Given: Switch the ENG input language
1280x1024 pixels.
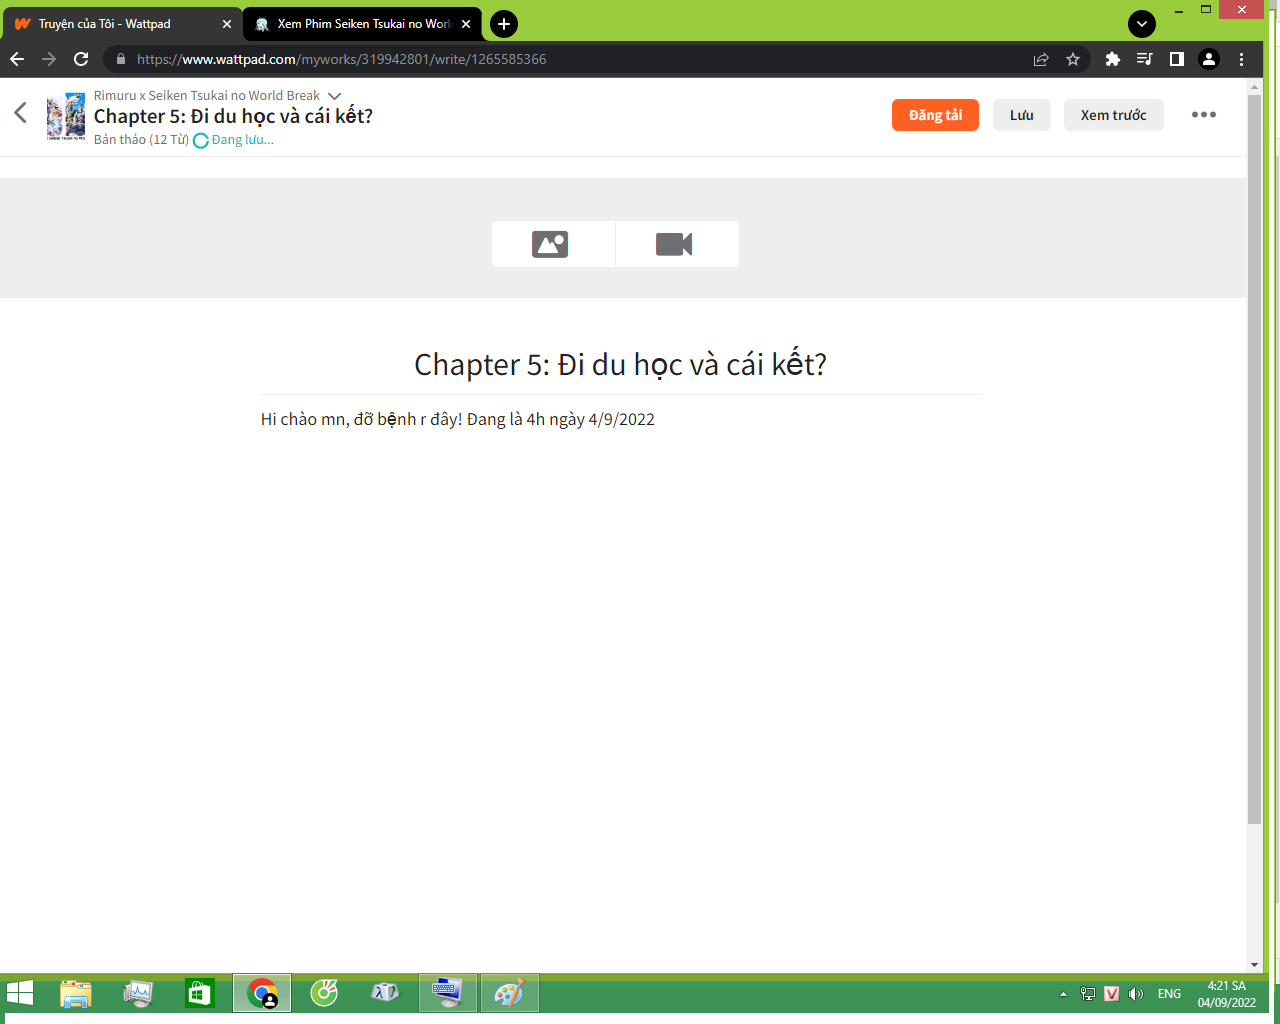Looking at the screenshot, I should coord(1169,994).
